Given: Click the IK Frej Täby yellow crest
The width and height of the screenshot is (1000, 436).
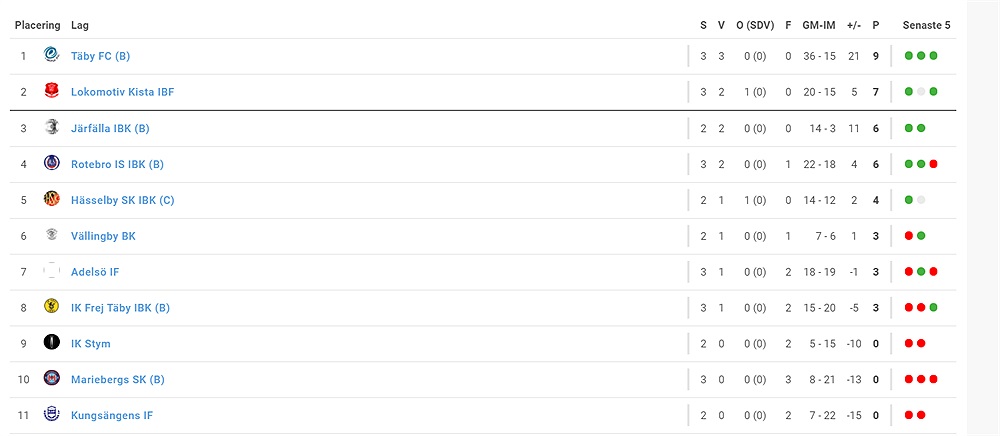Looking at the screenshot, I should click(52, 307).
